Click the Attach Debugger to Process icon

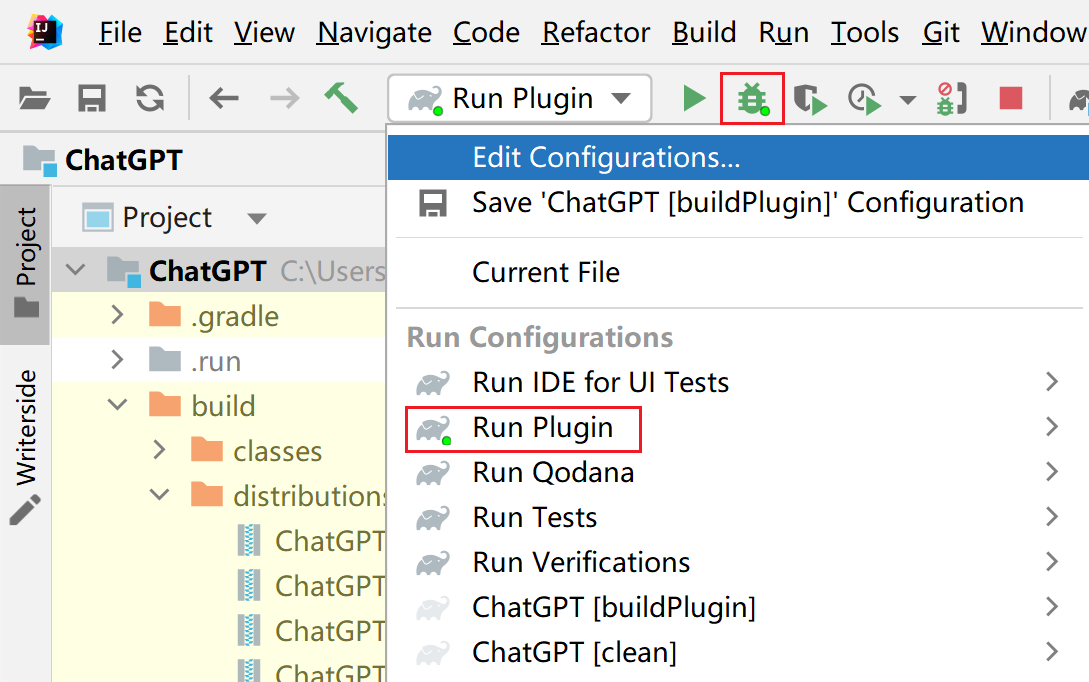951,99
